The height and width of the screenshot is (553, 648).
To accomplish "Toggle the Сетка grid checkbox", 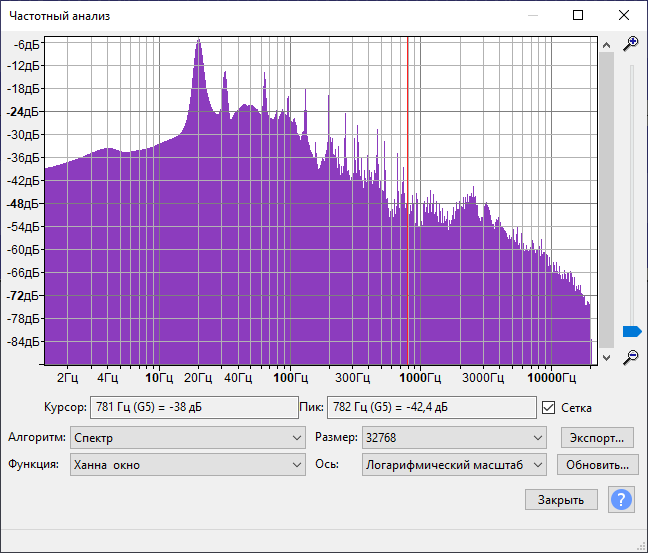I will (548, 407).
